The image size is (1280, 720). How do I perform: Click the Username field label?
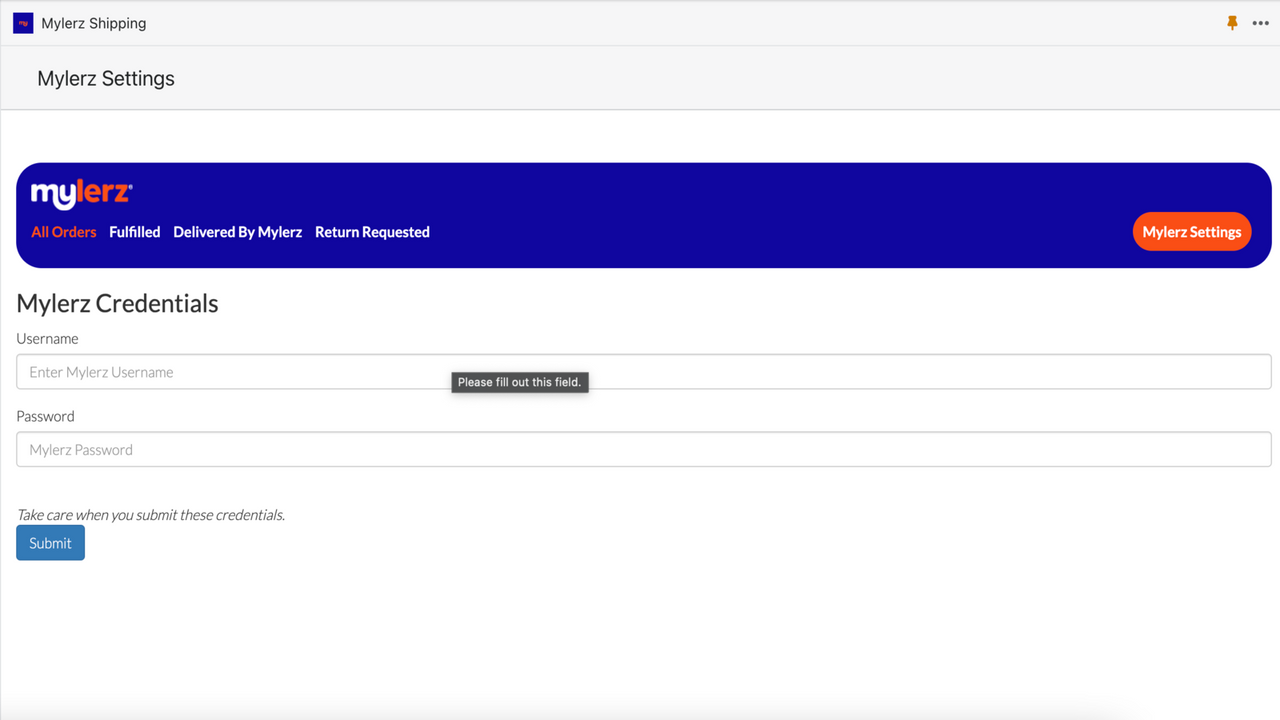point(47,338)
